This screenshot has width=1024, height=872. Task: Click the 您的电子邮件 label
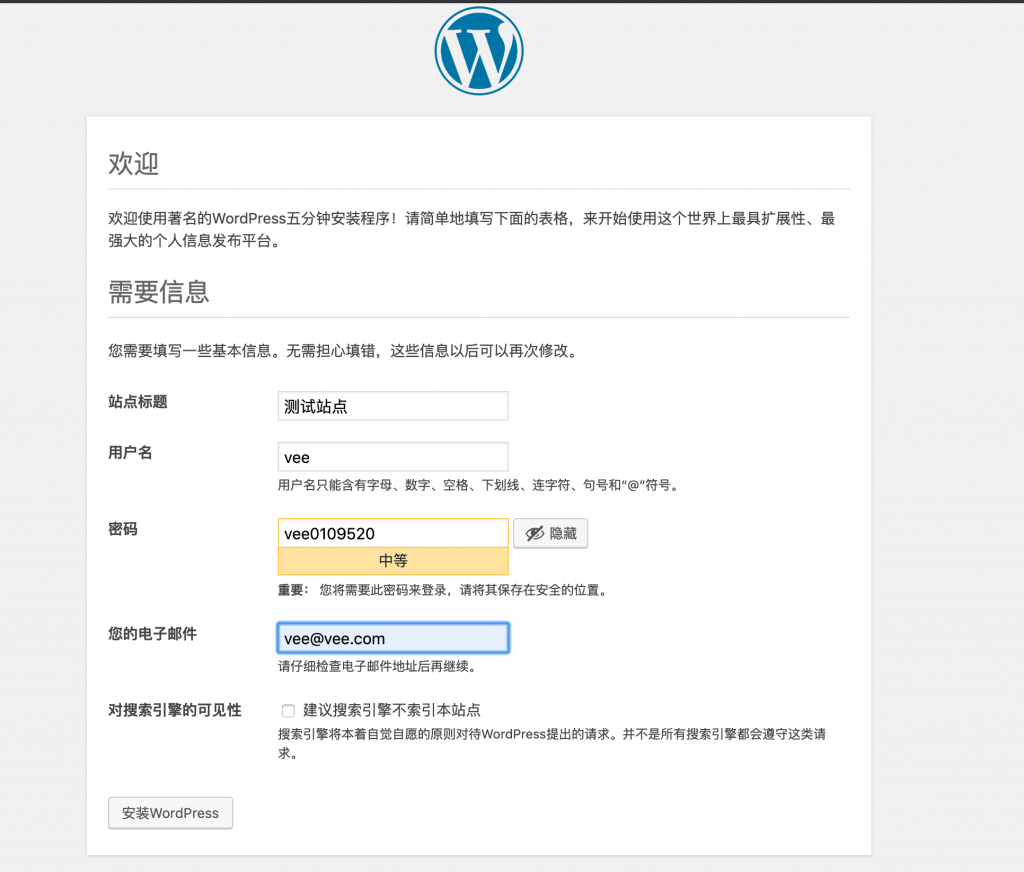pos(153,634)
